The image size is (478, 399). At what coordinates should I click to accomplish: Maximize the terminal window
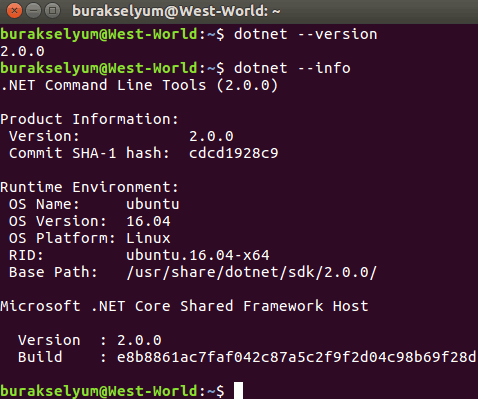click(52, 11)
